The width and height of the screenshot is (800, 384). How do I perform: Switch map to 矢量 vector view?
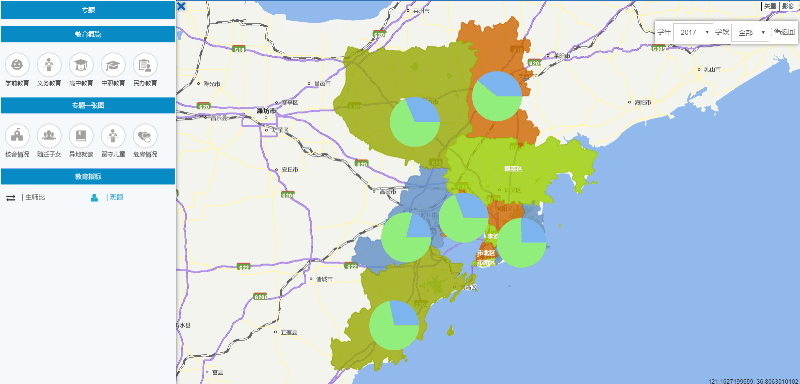tap(770, 6)
